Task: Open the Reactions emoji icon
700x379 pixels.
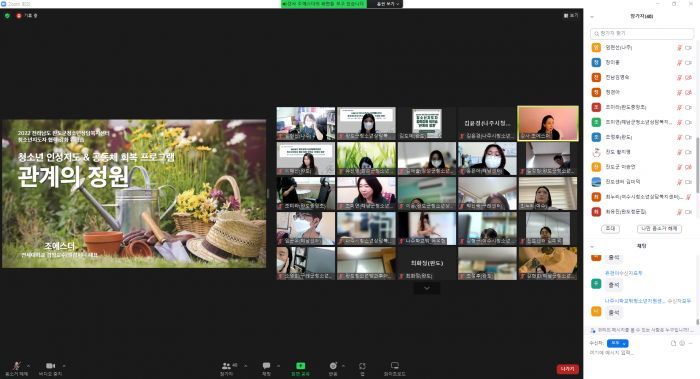Action: [x=333, y=366]
